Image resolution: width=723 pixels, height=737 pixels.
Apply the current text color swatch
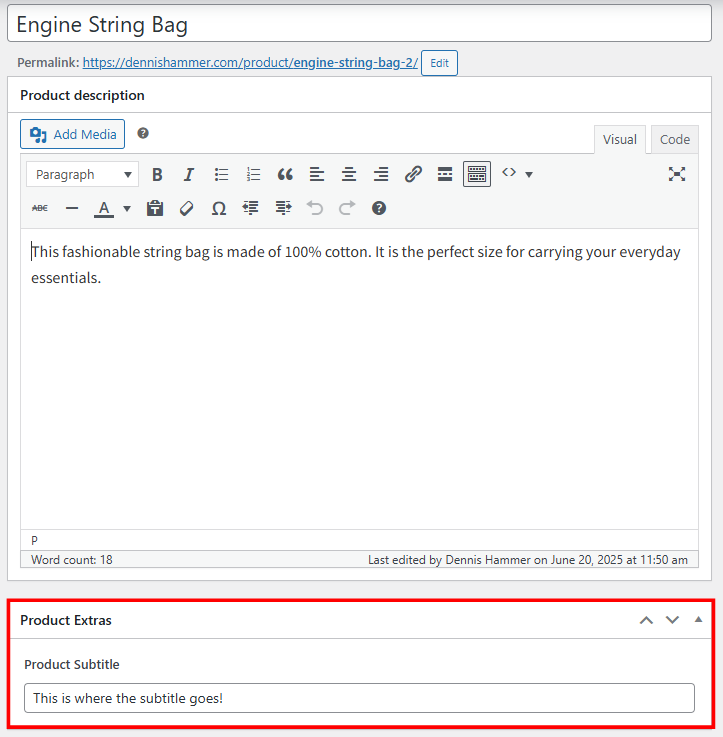[104, 208]
